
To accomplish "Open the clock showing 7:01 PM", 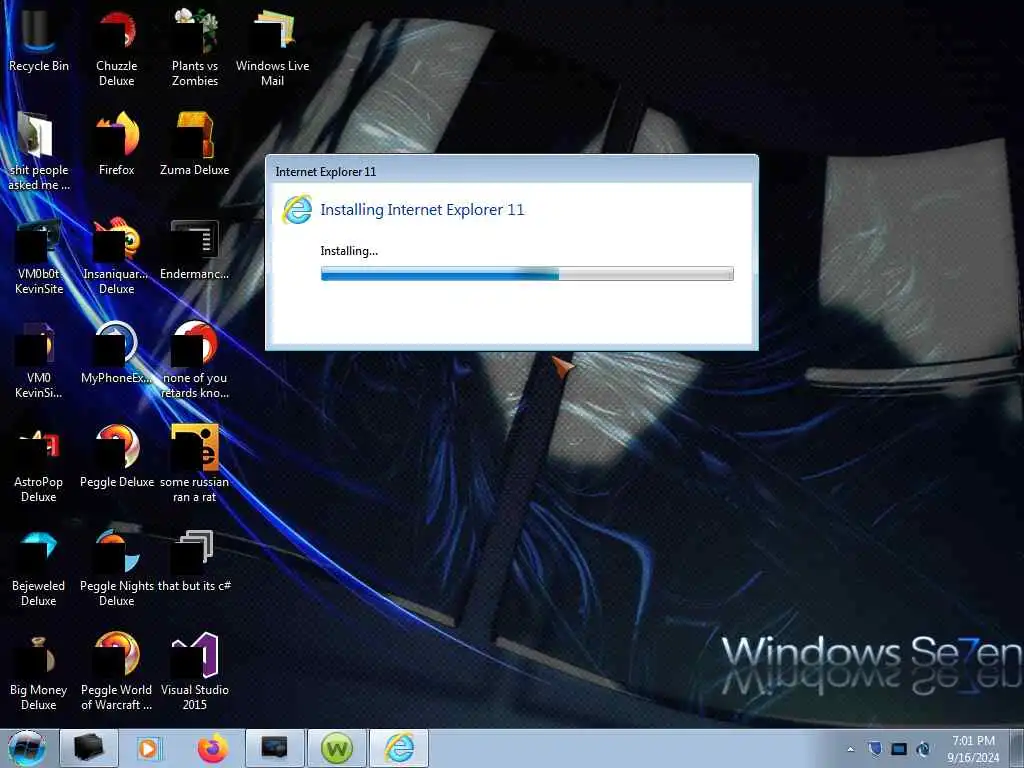I will point(973,749).
